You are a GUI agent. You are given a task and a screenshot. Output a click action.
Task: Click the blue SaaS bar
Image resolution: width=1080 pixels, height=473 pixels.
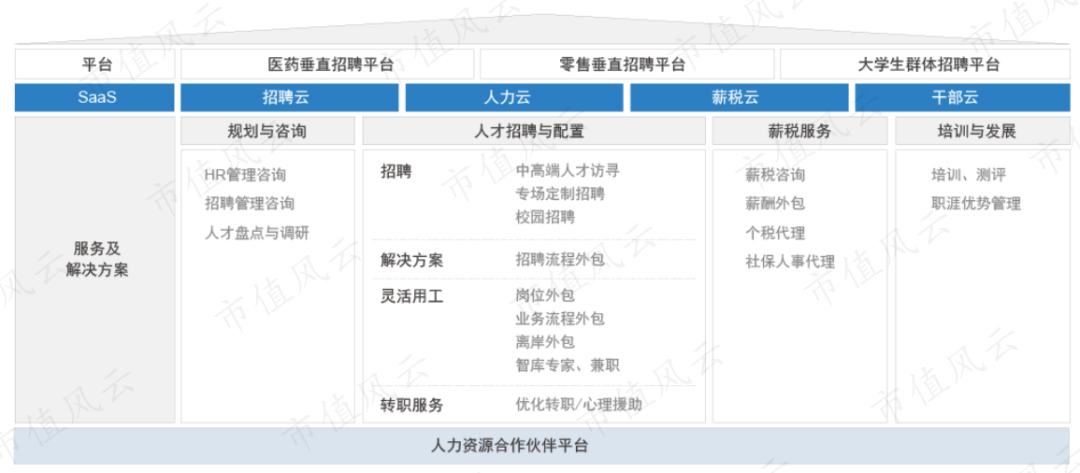tap(95, 97)
